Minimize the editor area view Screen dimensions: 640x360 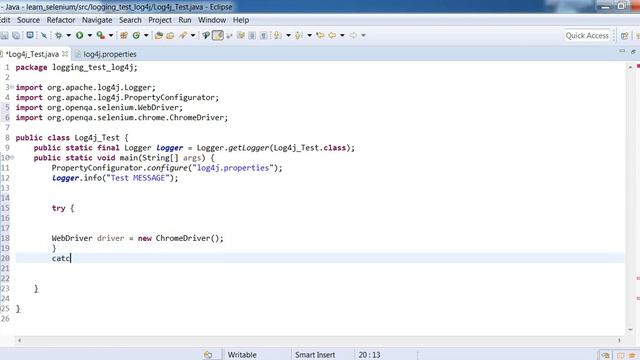pos(622,51)
